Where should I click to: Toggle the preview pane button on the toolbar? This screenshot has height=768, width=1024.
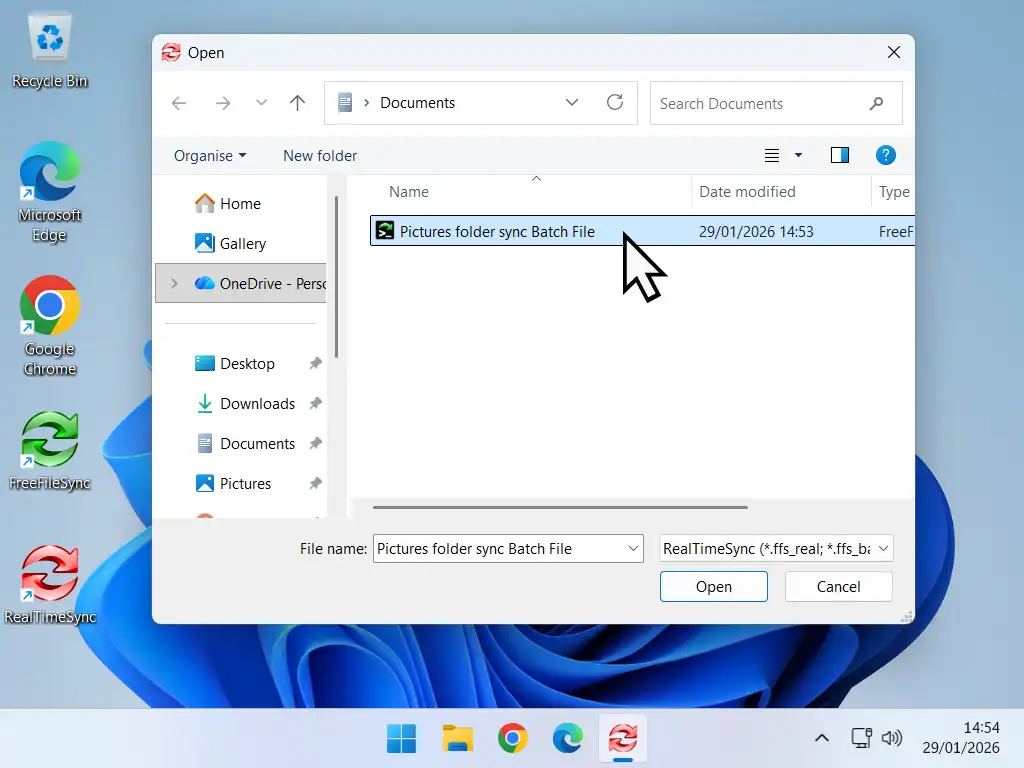839,155
